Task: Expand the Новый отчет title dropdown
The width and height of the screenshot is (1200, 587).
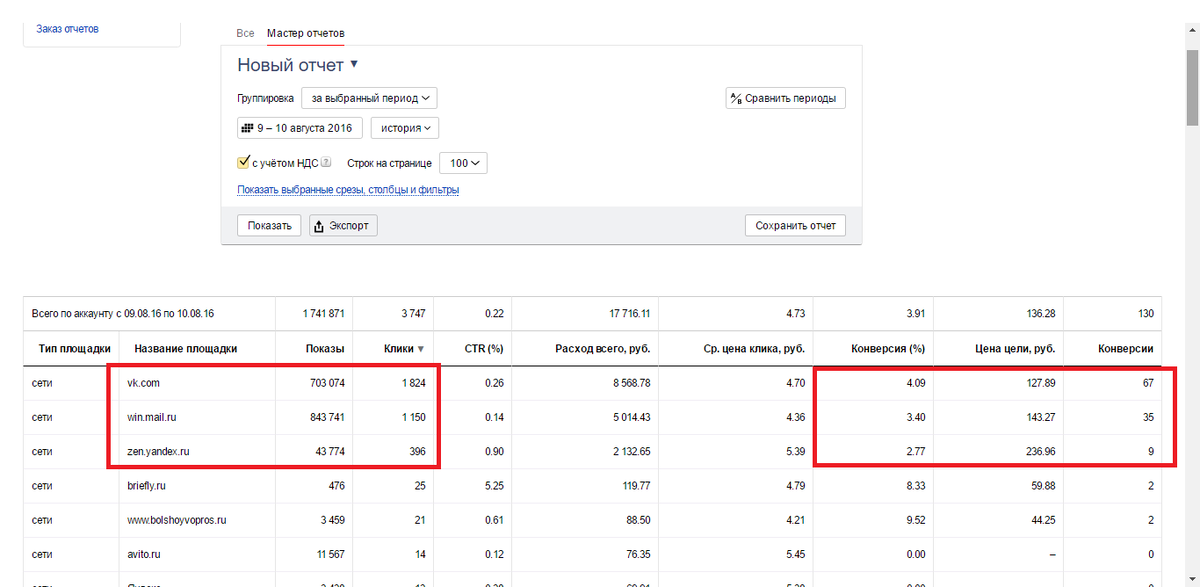Action: 297,65
